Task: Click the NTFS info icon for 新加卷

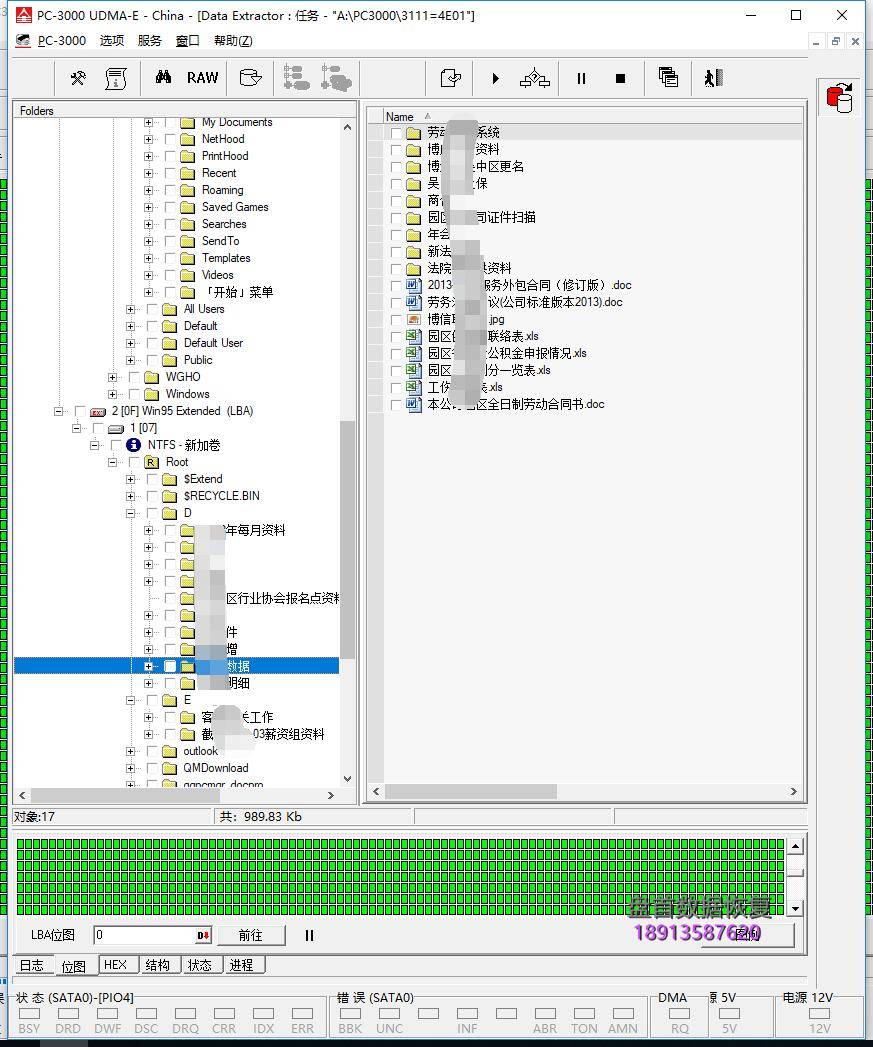Action: point(134,445)
